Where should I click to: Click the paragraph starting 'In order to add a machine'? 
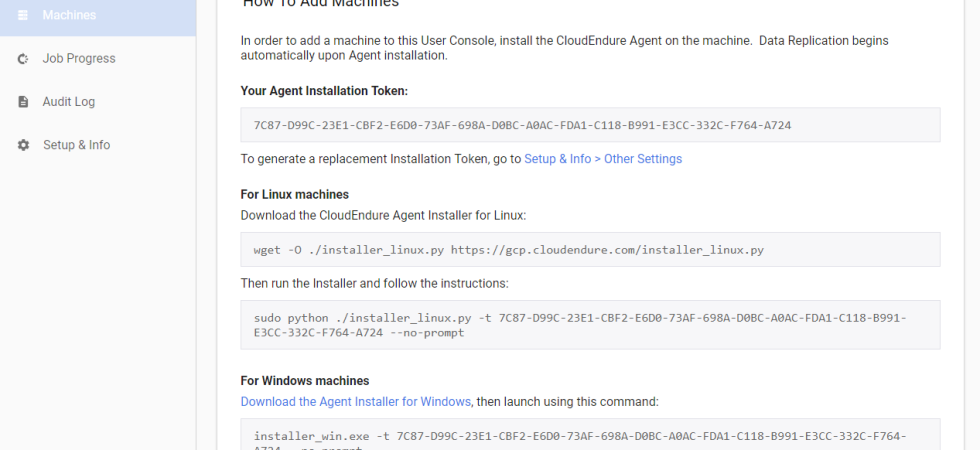point(564,48)
